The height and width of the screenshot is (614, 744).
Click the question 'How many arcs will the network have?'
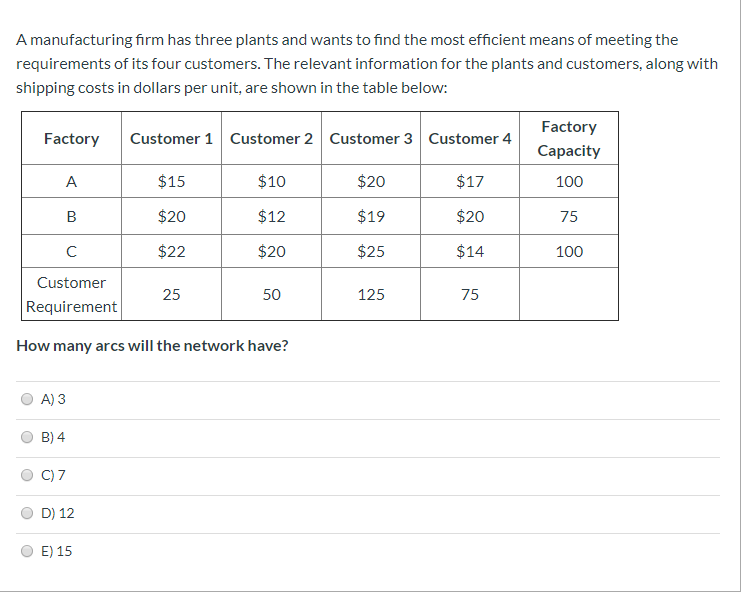152,346
